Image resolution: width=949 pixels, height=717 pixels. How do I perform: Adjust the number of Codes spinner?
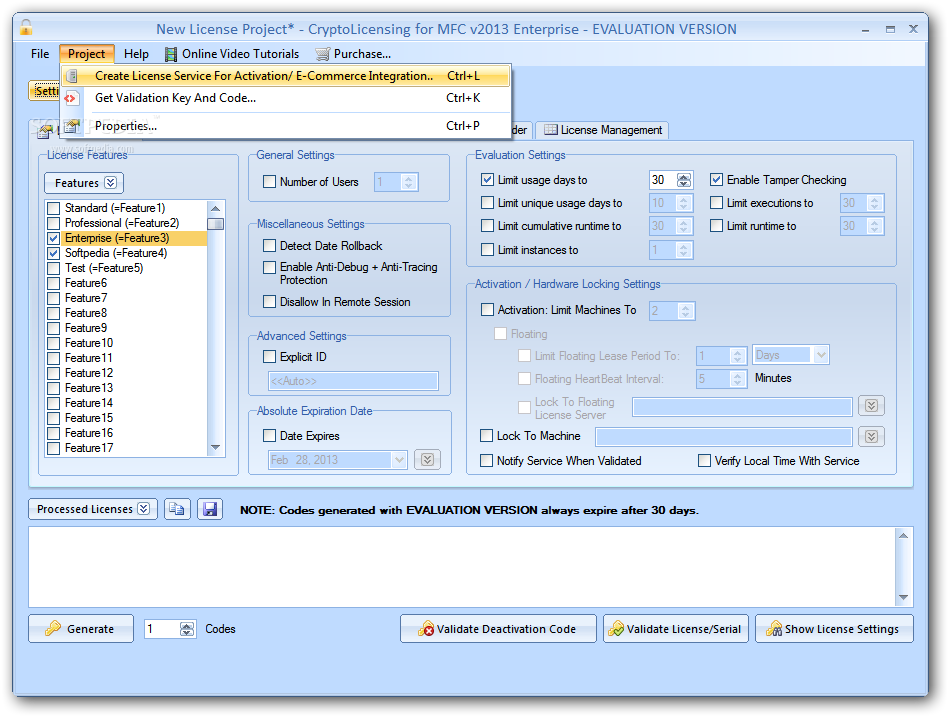click(x=187, y=629)
